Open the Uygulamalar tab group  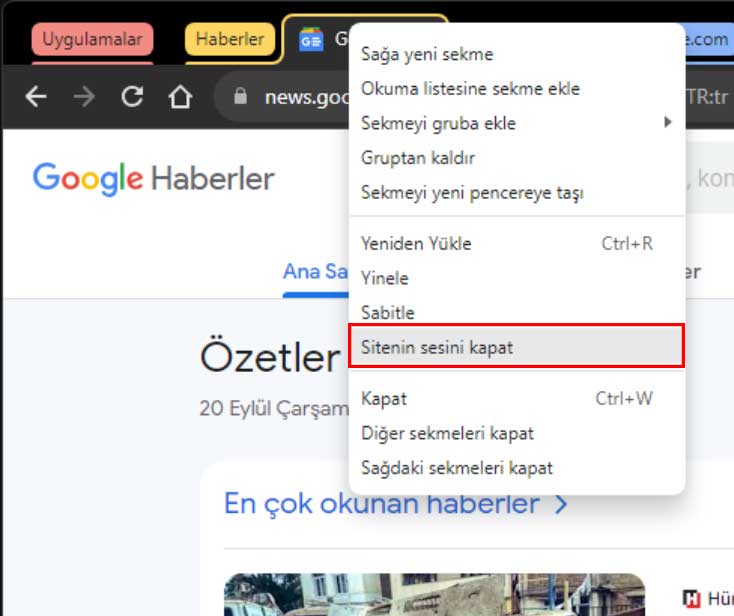[x=92, y=39]
